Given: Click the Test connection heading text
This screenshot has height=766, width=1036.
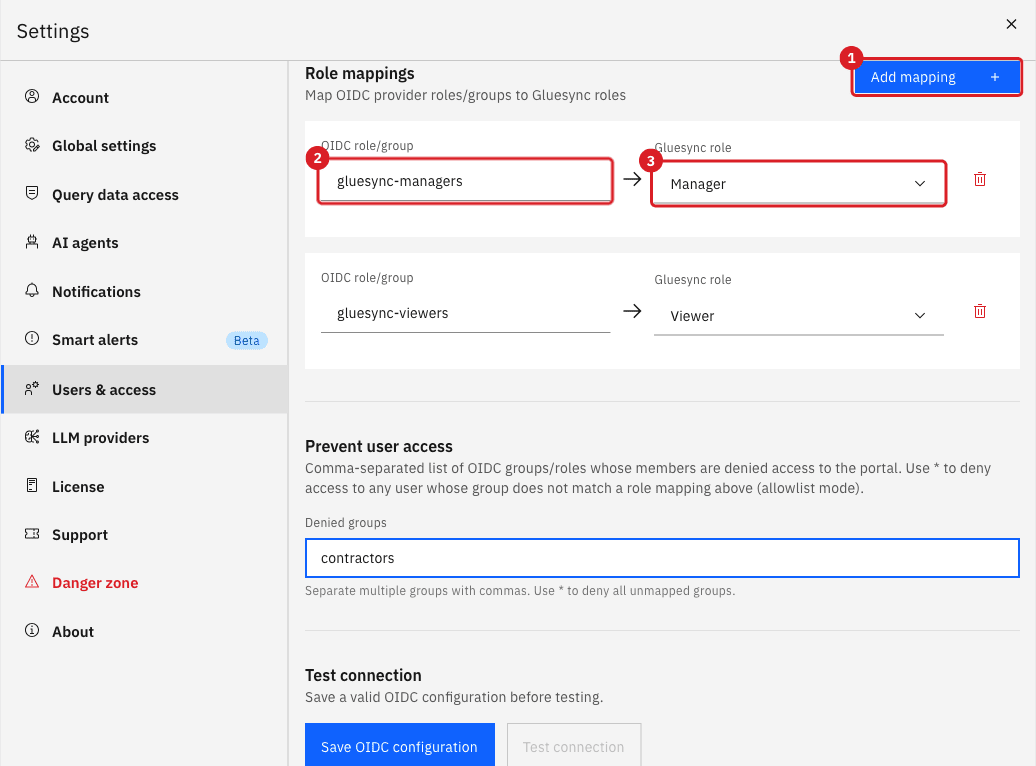Looking at the screenshot, I should click(363, 675).
